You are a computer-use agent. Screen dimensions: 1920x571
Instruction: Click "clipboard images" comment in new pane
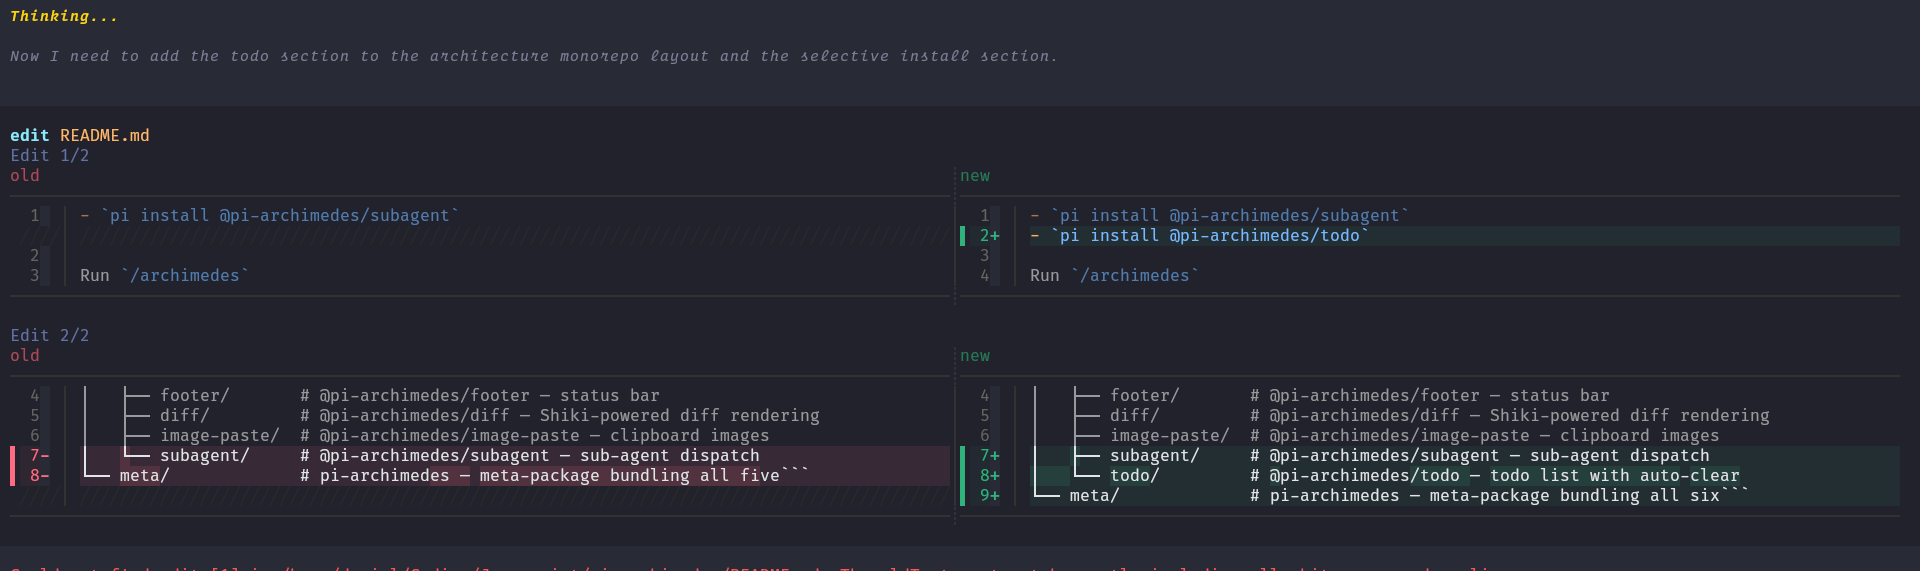click(x=1640, y=435)
